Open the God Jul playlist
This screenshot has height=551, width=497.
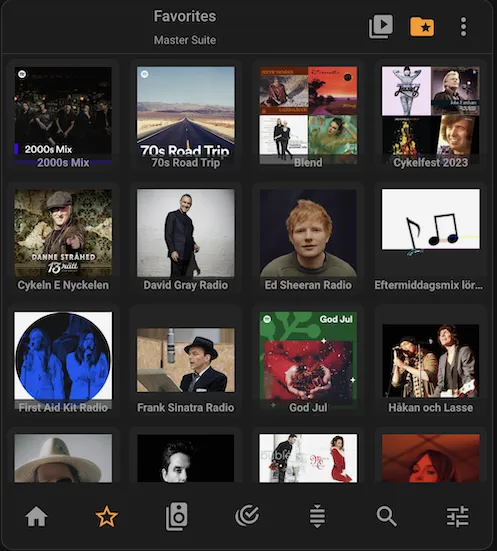(x=308, y=361)
